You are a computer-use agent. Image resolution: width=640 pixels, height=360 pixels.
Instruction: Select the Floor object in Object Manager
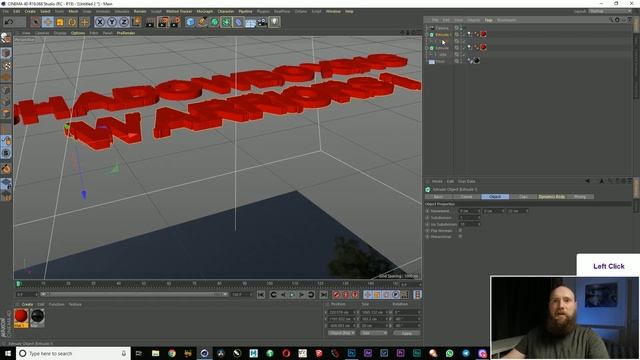[440, 61]
